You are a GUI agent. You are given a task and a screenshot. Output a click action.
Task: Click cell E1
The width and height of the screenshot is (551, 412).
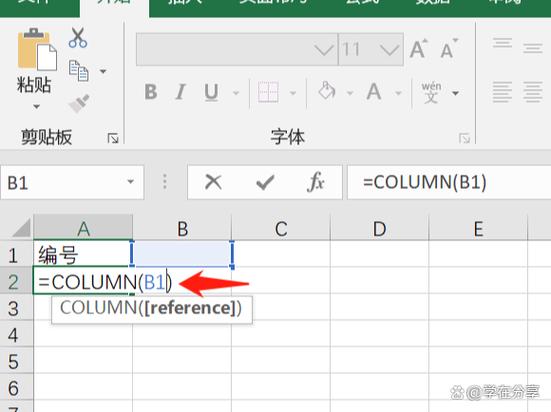478,254
